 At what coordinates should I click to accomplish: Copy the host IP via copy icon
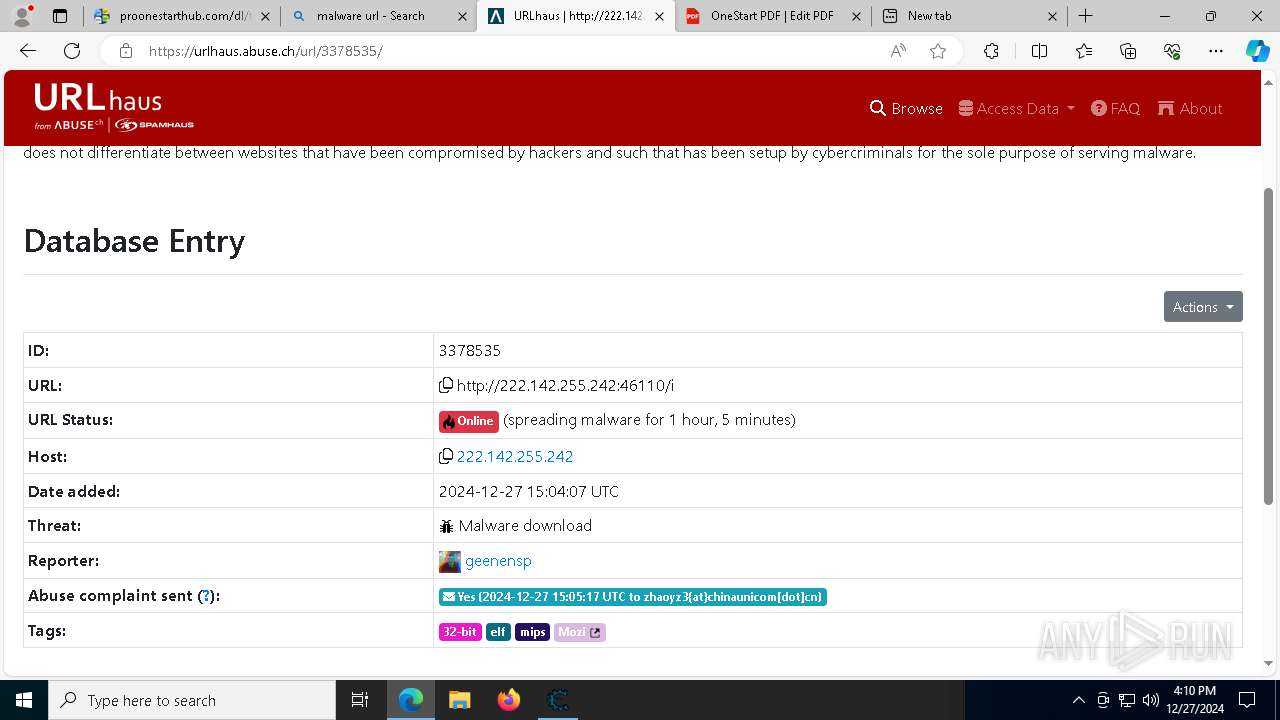tap(446, 456)
